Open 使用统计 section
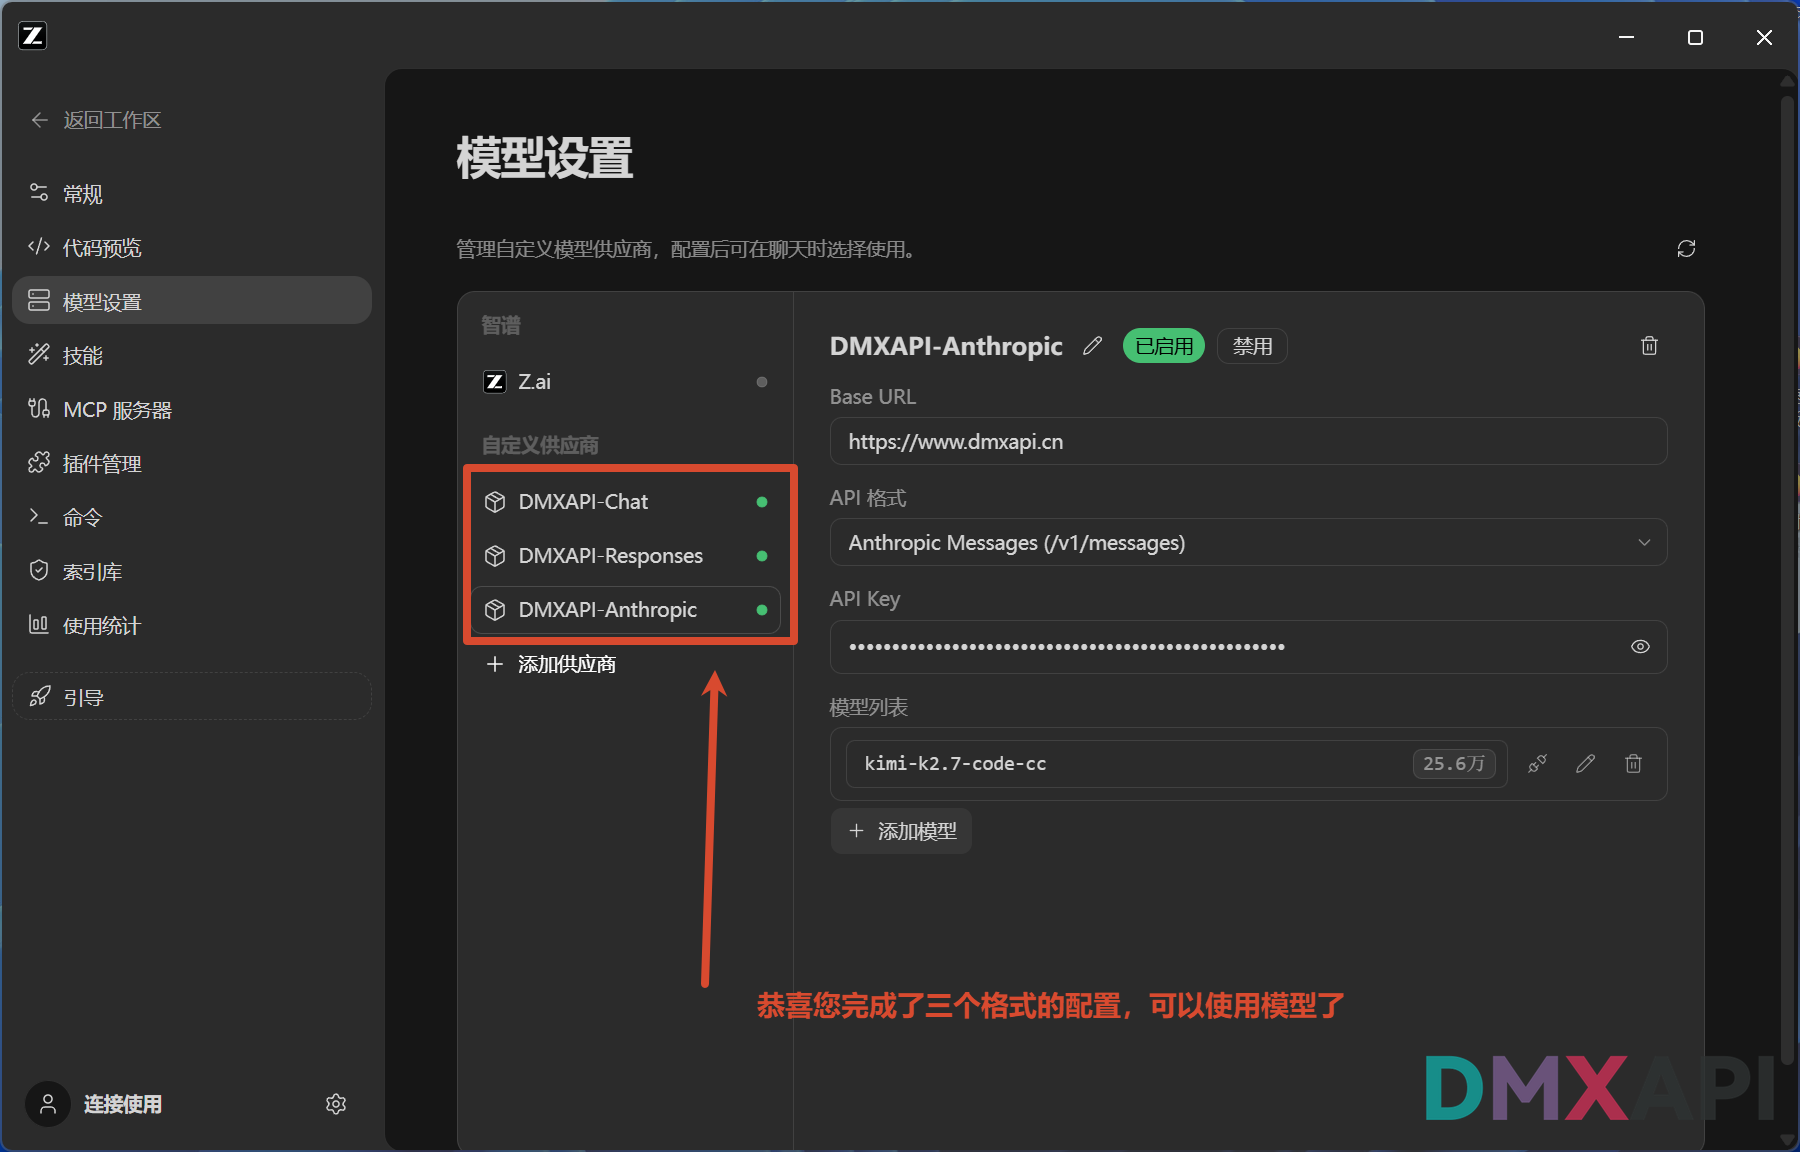Screen dimensions: 1800x1152 [191, 625]
